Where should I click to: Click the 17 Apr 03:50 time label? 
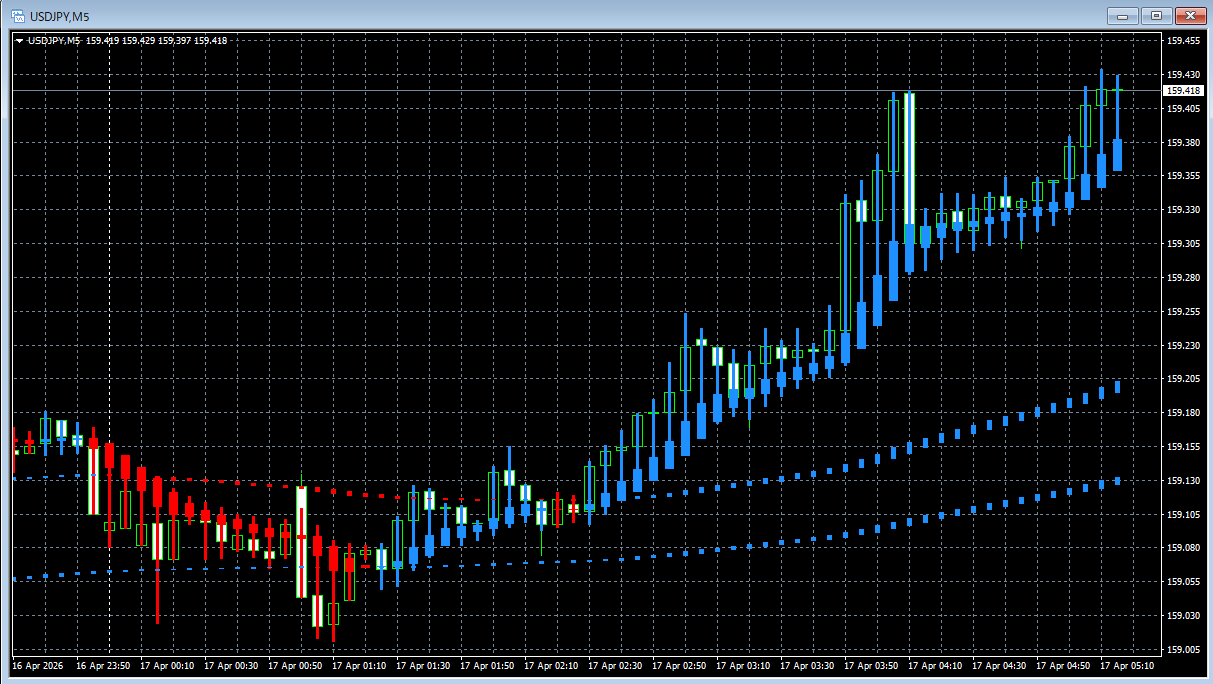pyautogui.click(x=871, y=665)
